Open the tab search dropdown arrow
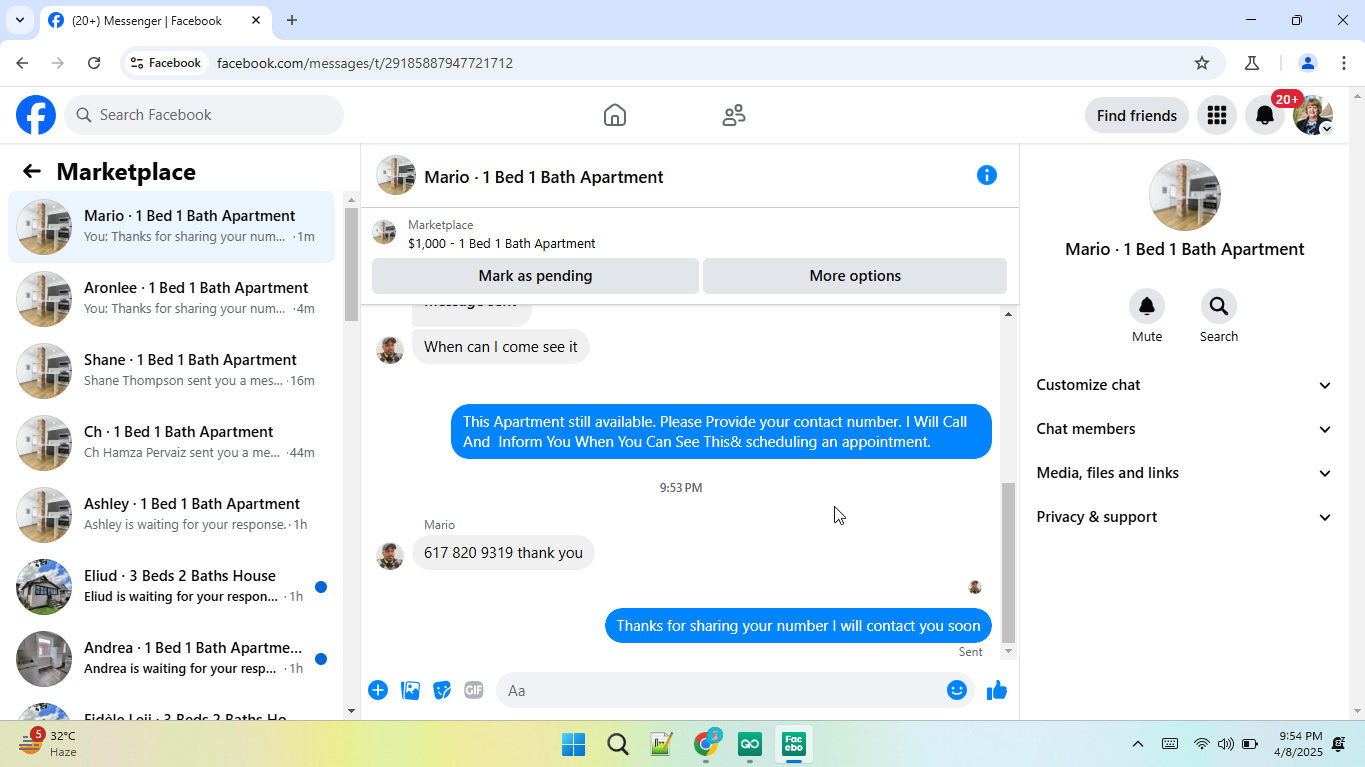The image size is (1365, 767). pyautogui.click(x=19, y=20)
